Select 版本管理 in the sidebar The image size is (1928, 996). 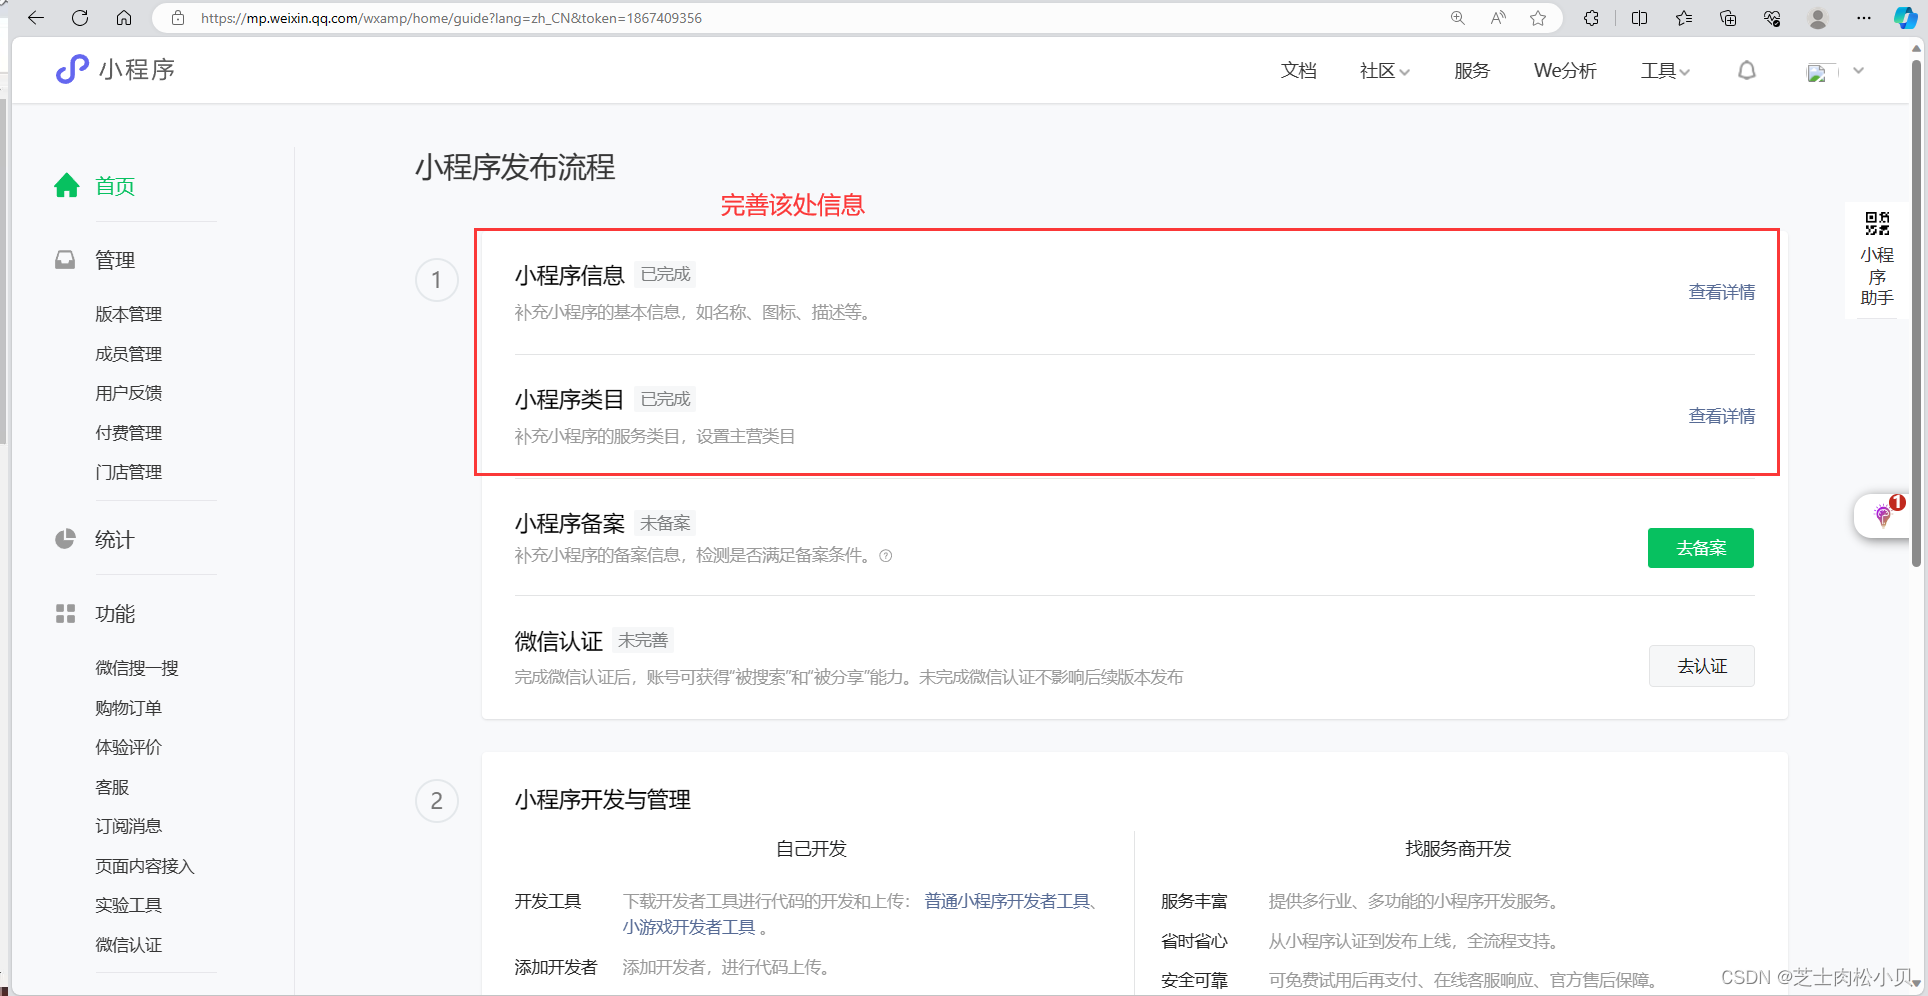128,314
